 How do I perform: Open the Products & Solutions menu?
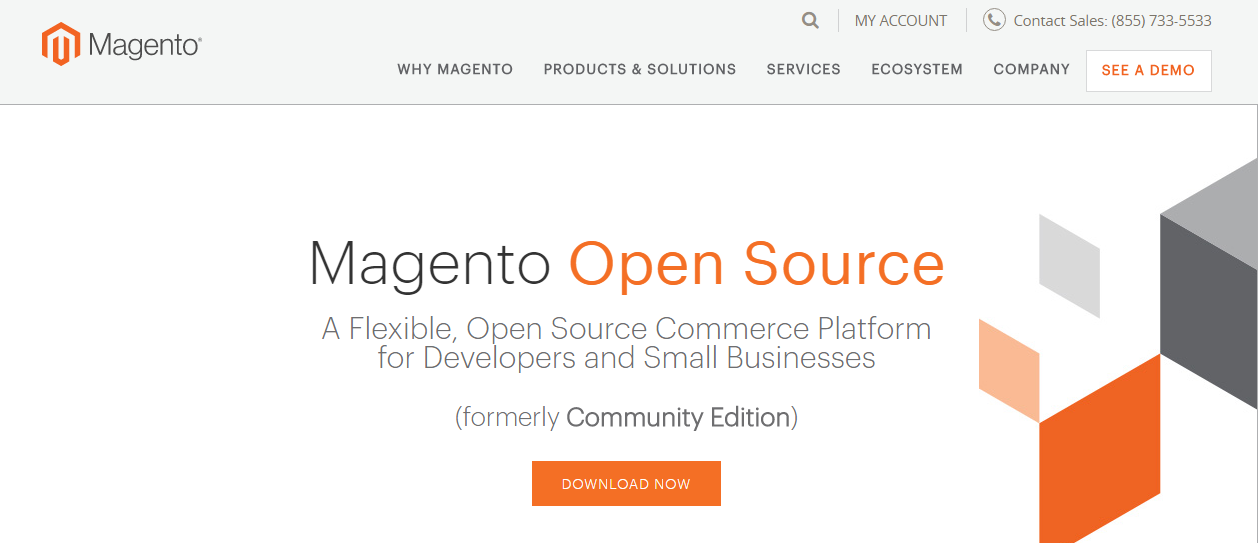pos(640,69)
